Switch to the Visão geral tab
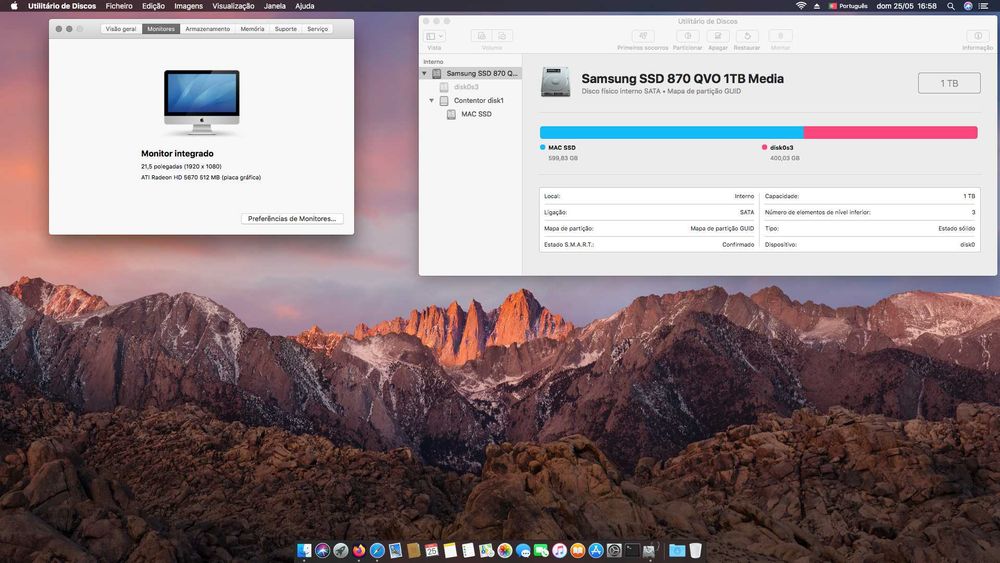The height and width of the screenshot is (563, 1000). (121, 29)
